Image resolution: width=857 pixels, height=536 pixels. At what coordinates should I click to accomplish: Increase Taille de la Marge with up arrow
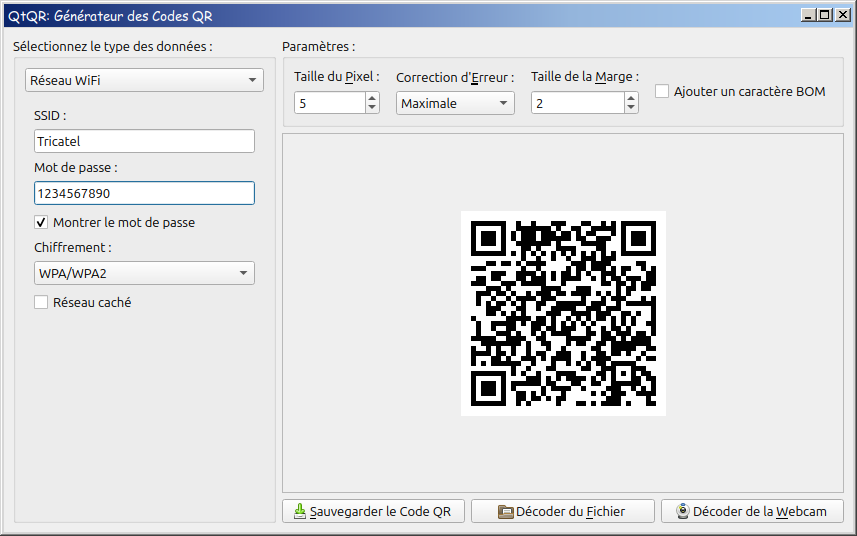[x=631, y=98]
